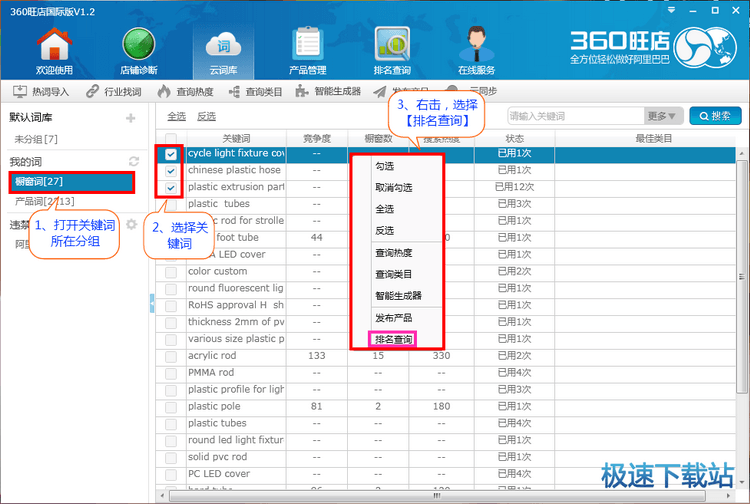The width and height of the screenshot is (750, 504).
Task: Sort by the 状态 column header
Action: click(515, 139)
